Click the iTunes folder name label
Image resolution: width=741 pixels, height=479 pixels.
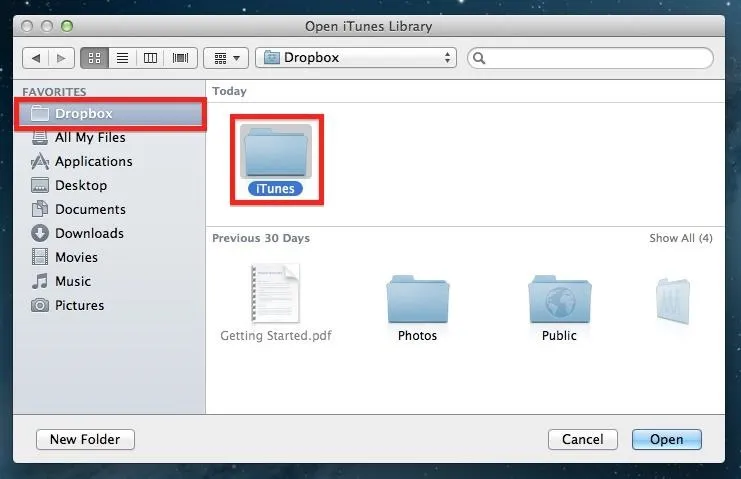275,189
